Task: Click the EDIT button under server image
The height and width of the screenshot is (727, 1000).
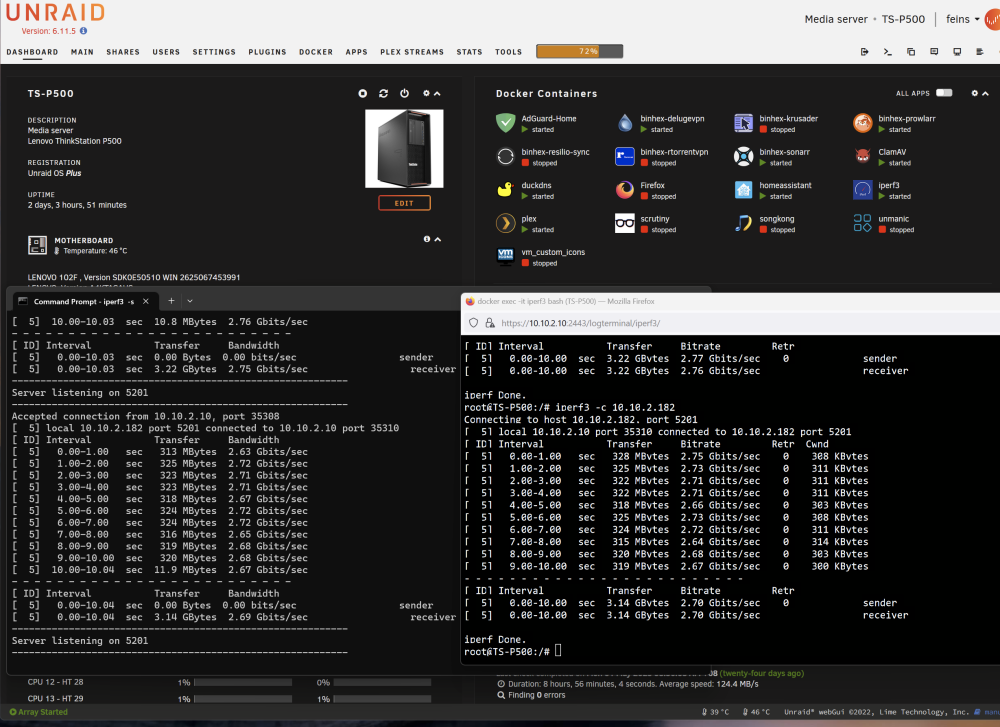Action: 404,203
